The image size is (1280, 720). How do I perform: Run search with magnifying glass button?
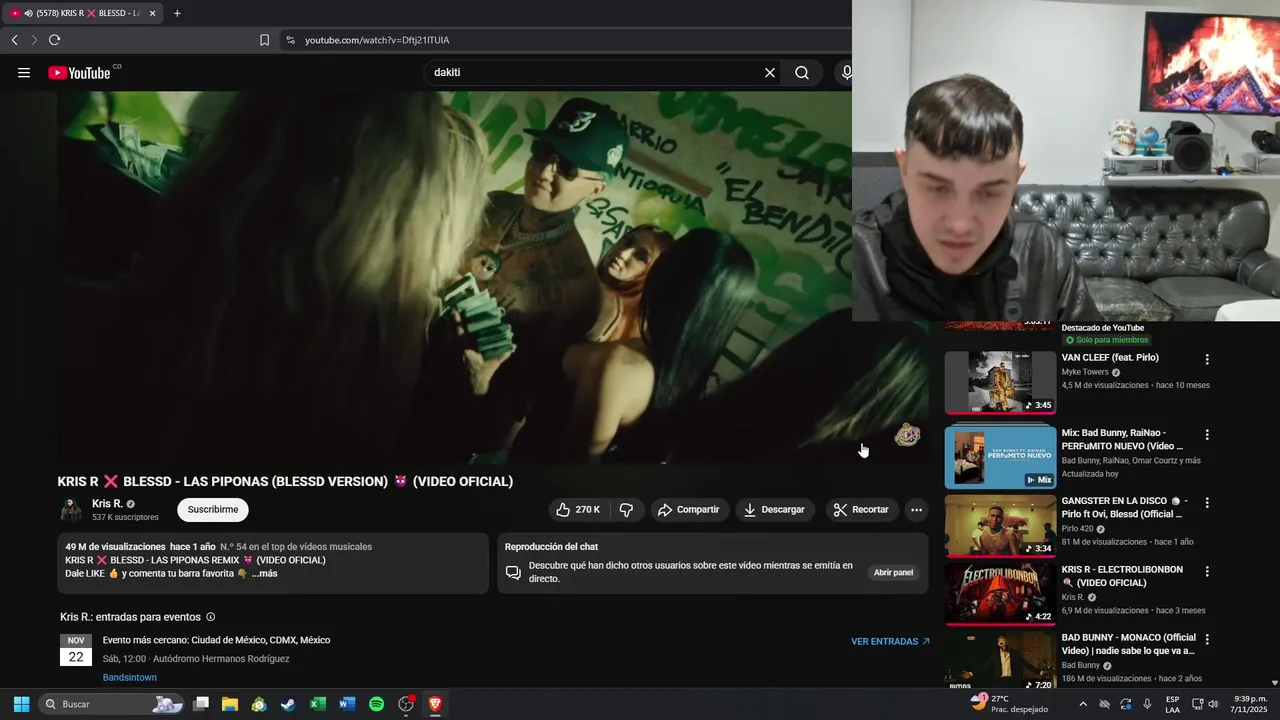(x=802, y=72)
